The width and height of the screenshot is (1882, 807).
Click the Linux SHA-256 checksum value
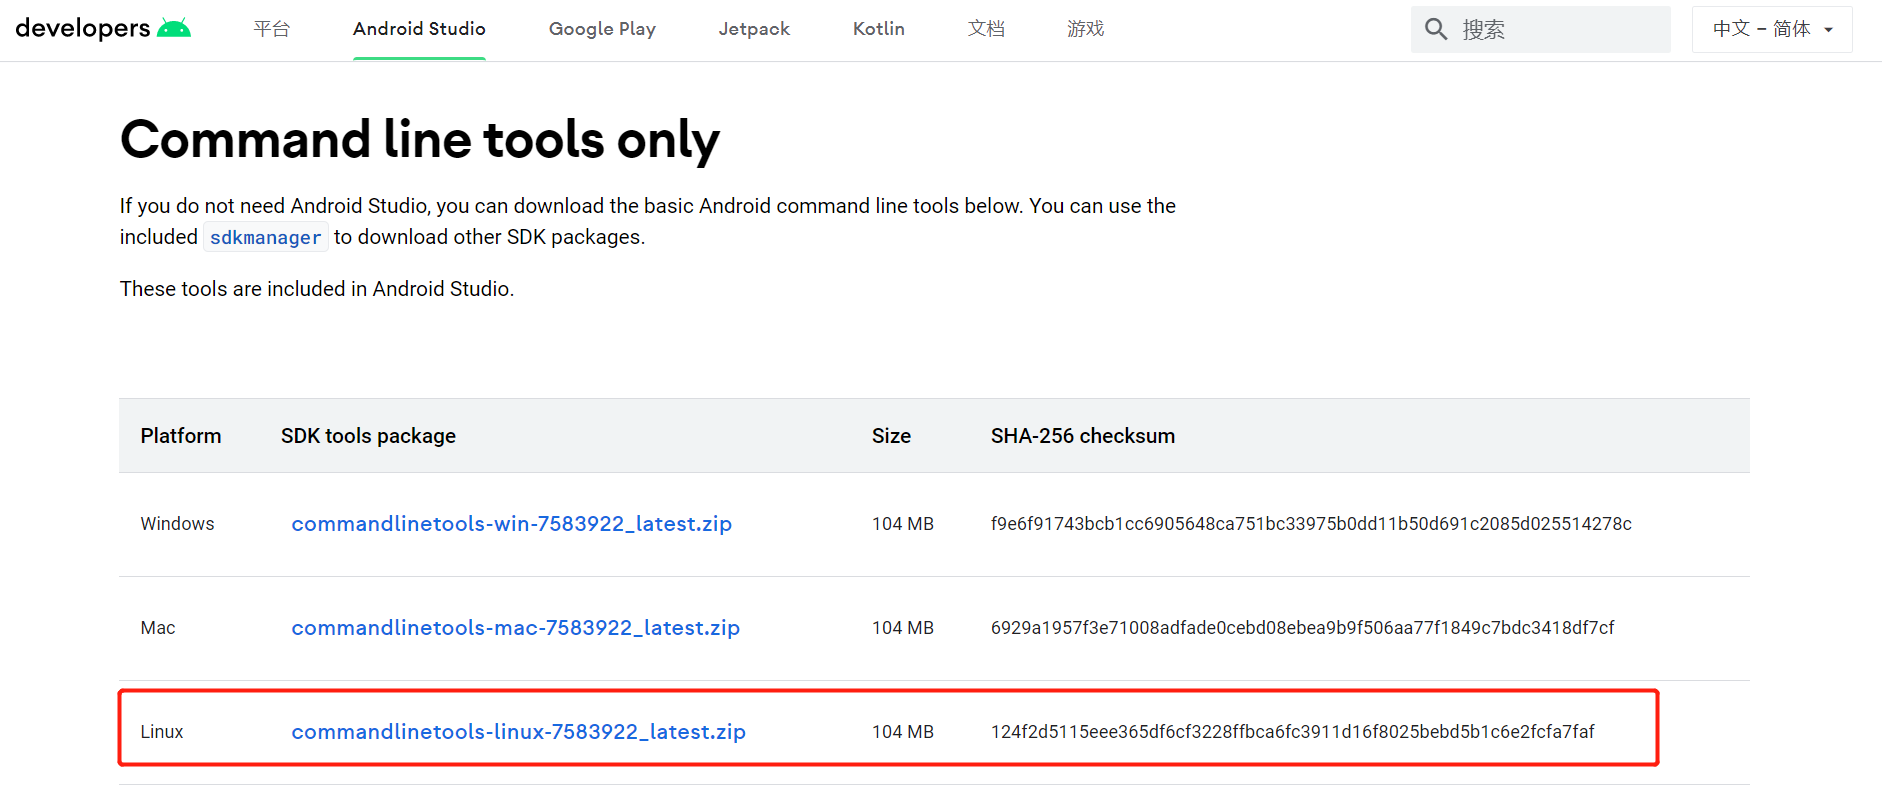1292,732
